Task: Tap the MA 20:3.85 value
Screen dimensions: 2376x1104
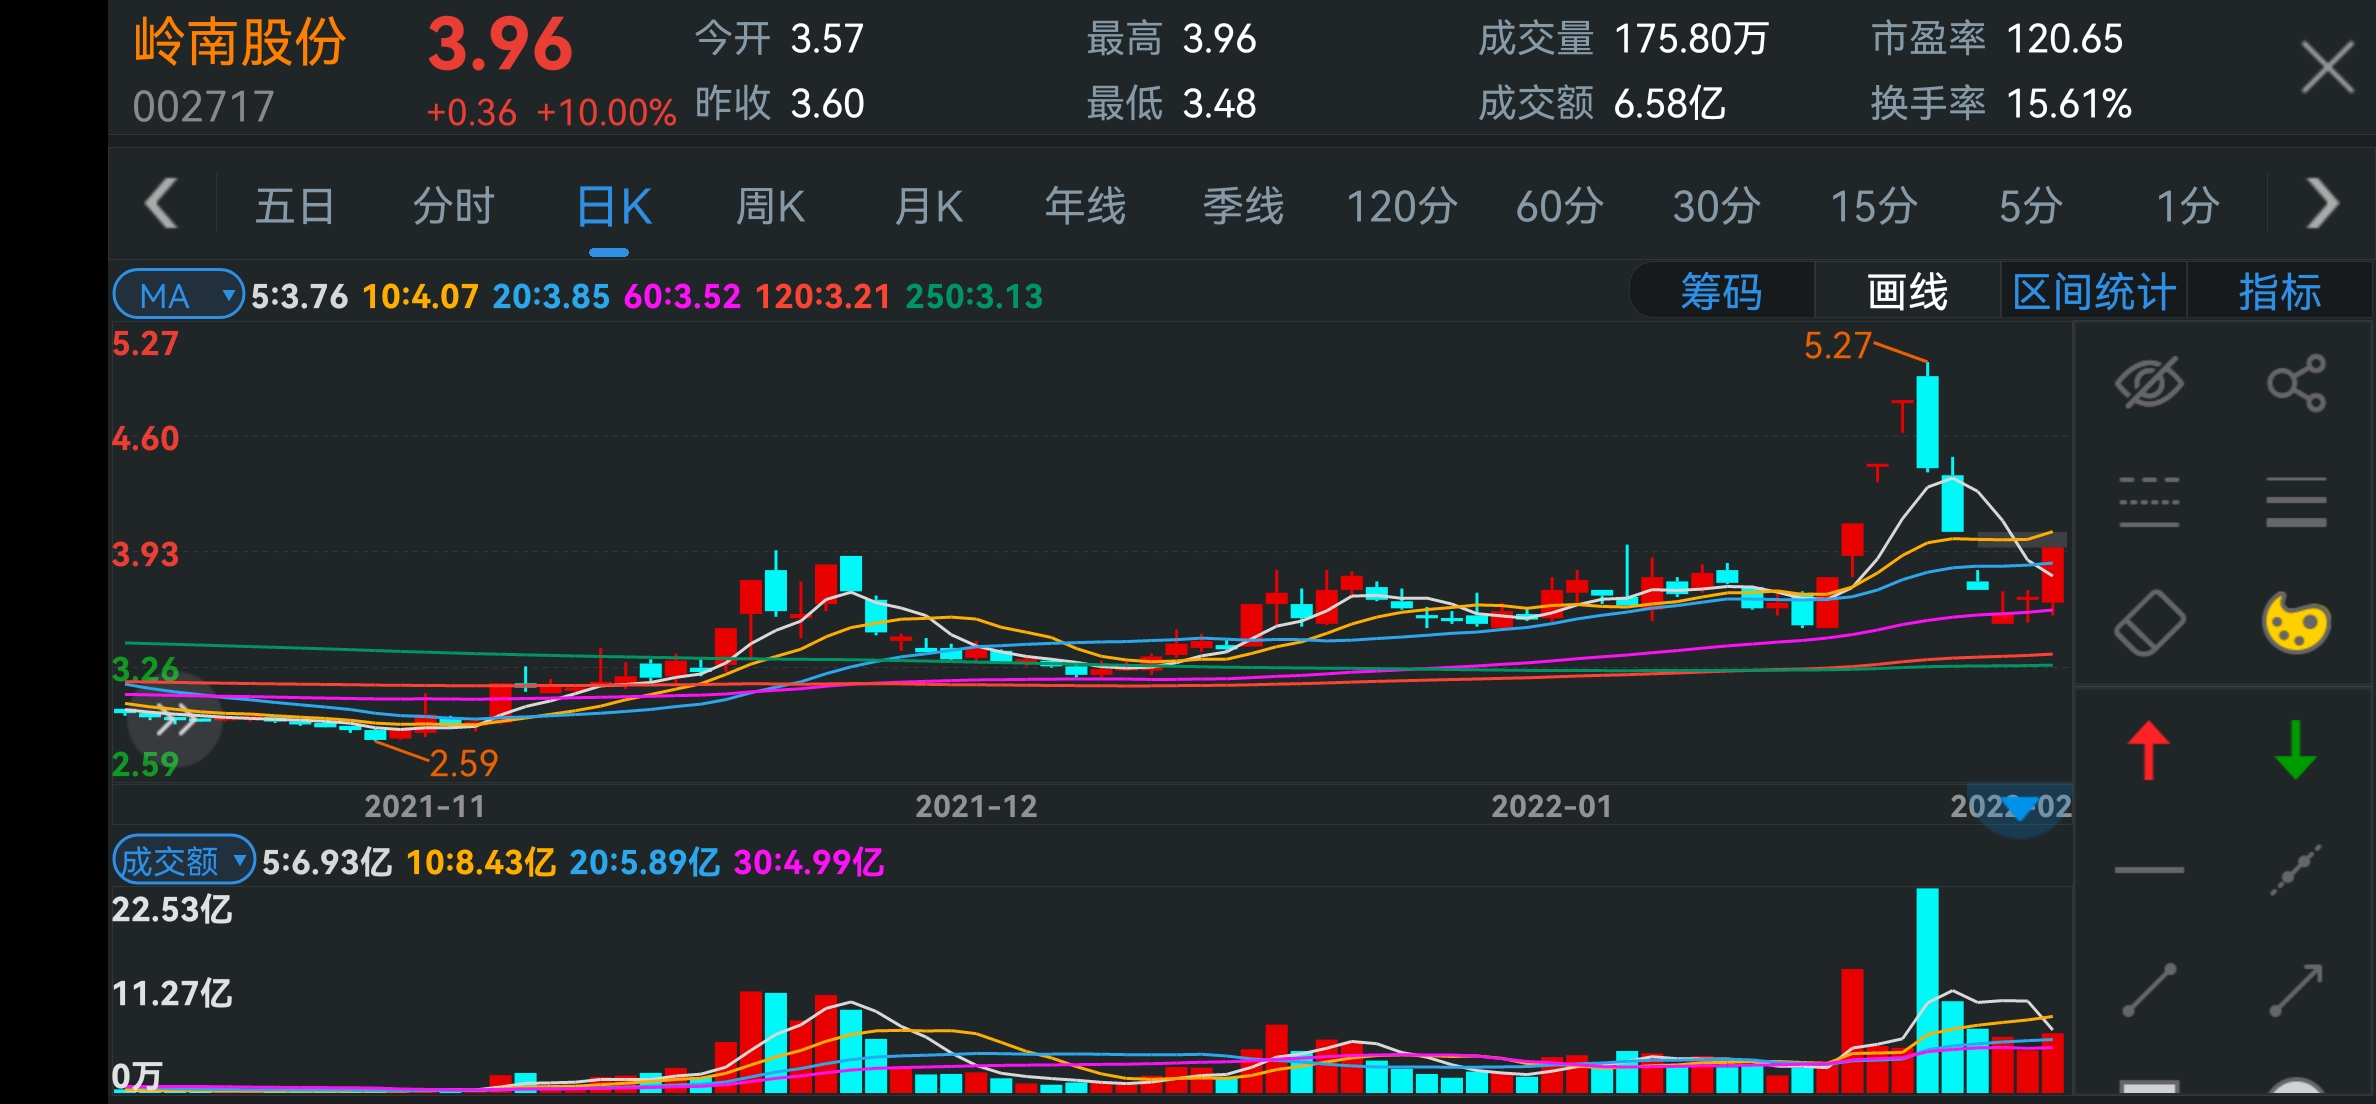Action: tap(551, 296)
